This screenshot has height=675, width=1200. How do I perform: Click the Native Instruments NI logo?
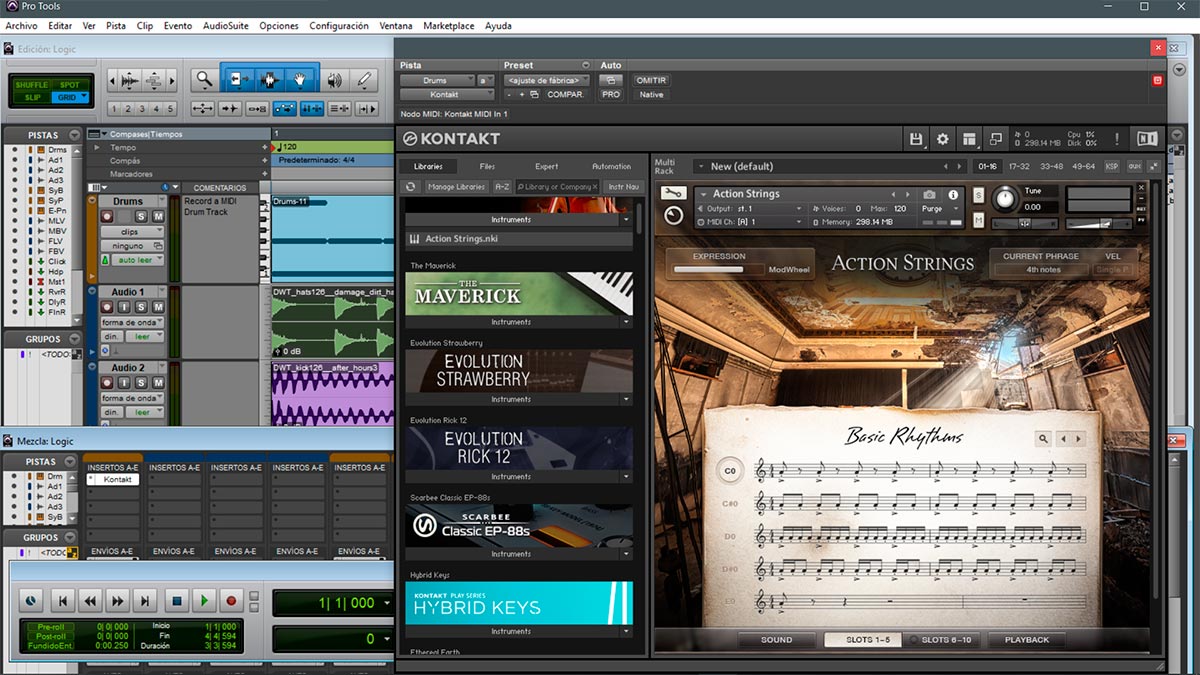(x=1148, y=139)
